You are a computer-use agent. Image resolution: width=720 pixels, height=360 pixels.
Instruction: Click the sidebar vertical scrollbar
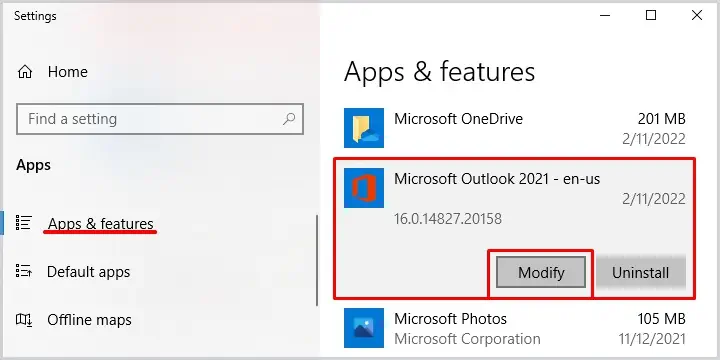pos(316,260)
